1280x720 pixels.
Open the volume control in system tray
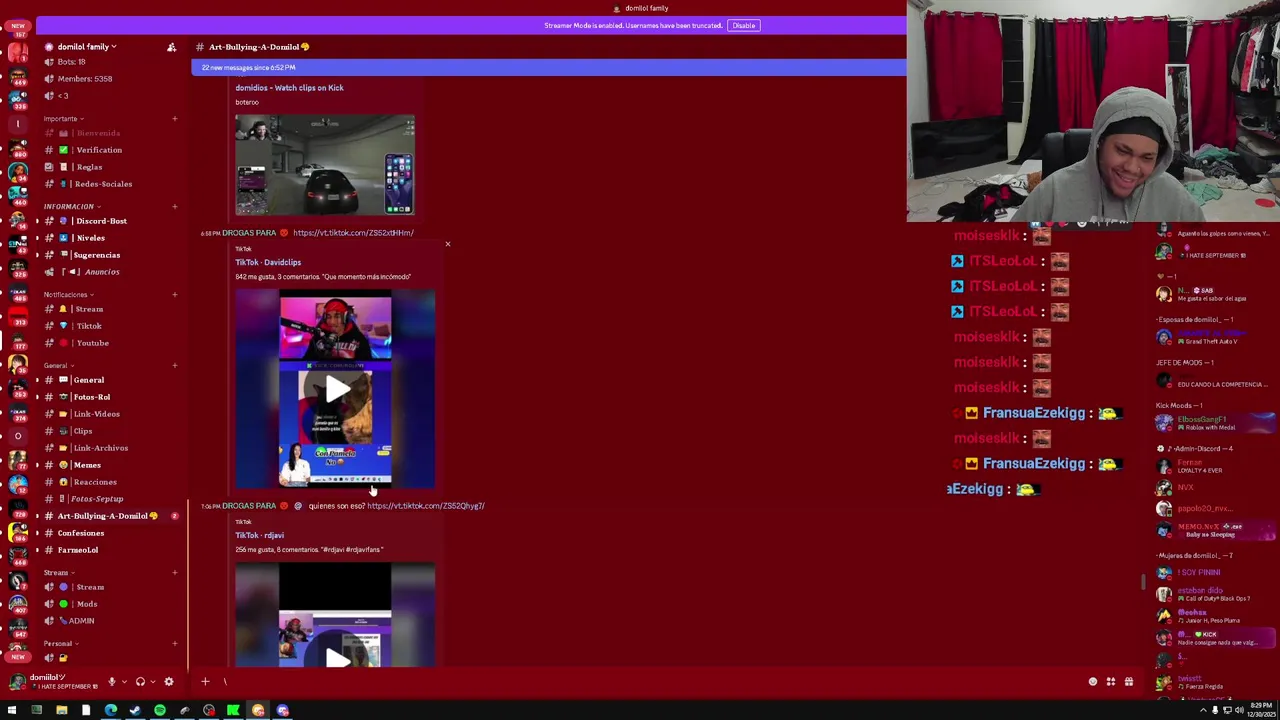[1238, 711]
